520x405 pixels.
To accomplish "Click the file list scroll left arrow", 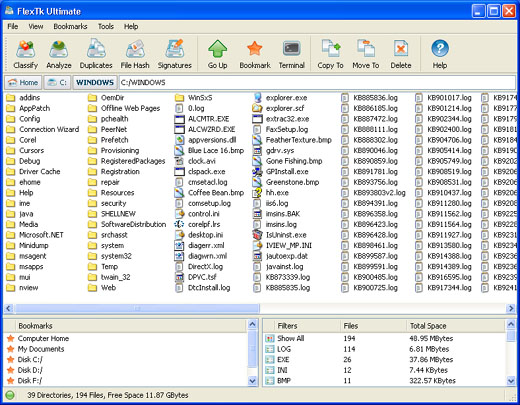I will pyautogui.click(x=9, y=308).
